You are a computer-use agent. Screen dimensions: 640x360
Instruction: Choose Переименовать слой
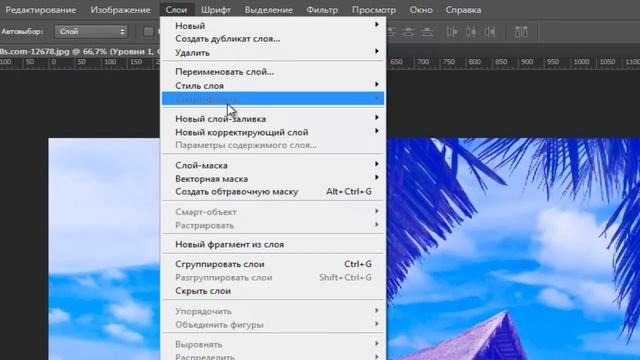pyautogui.click(x=273, y=71)
